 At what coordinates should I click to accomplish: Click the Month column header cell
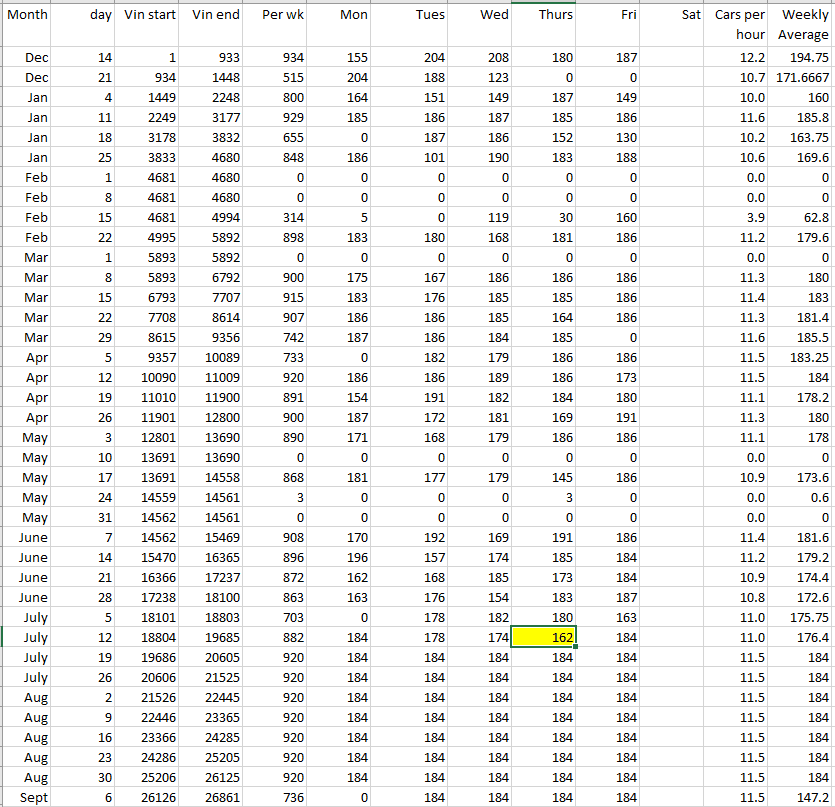point(27,15)
